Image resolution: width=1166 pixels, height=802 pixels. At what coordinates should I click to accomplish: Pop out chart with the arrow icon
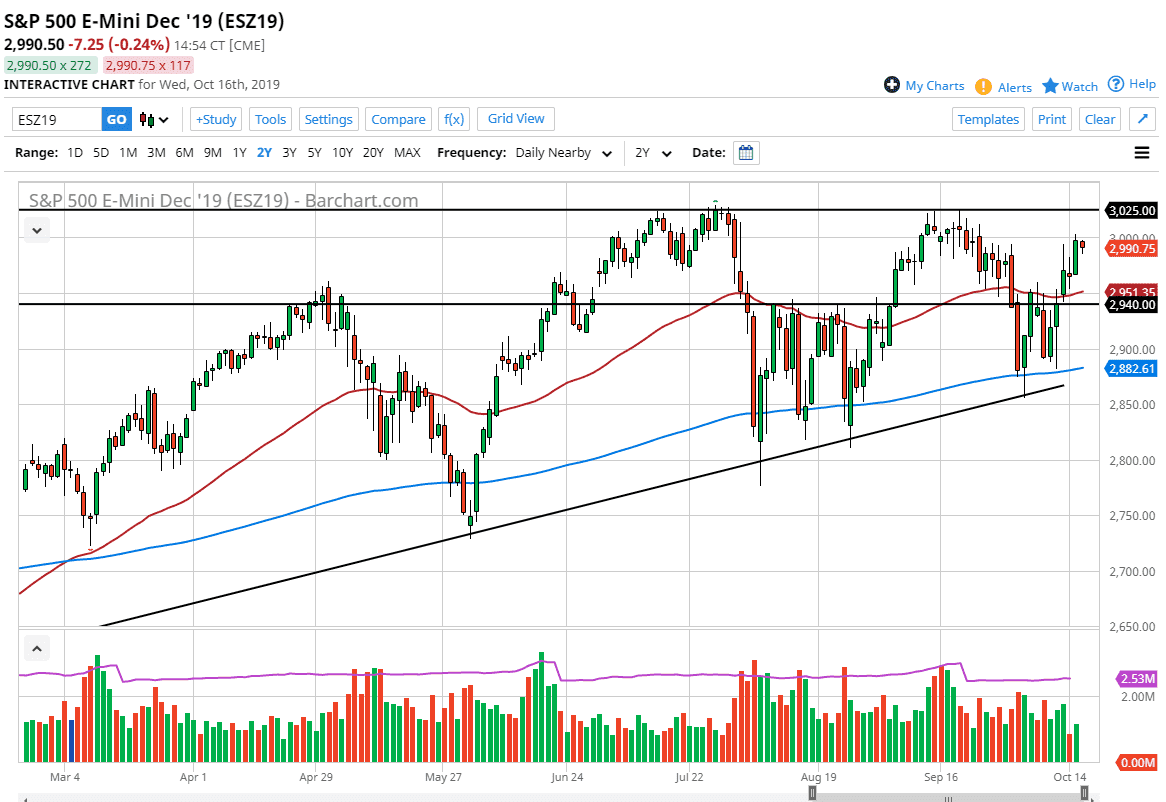point(1142,118)
